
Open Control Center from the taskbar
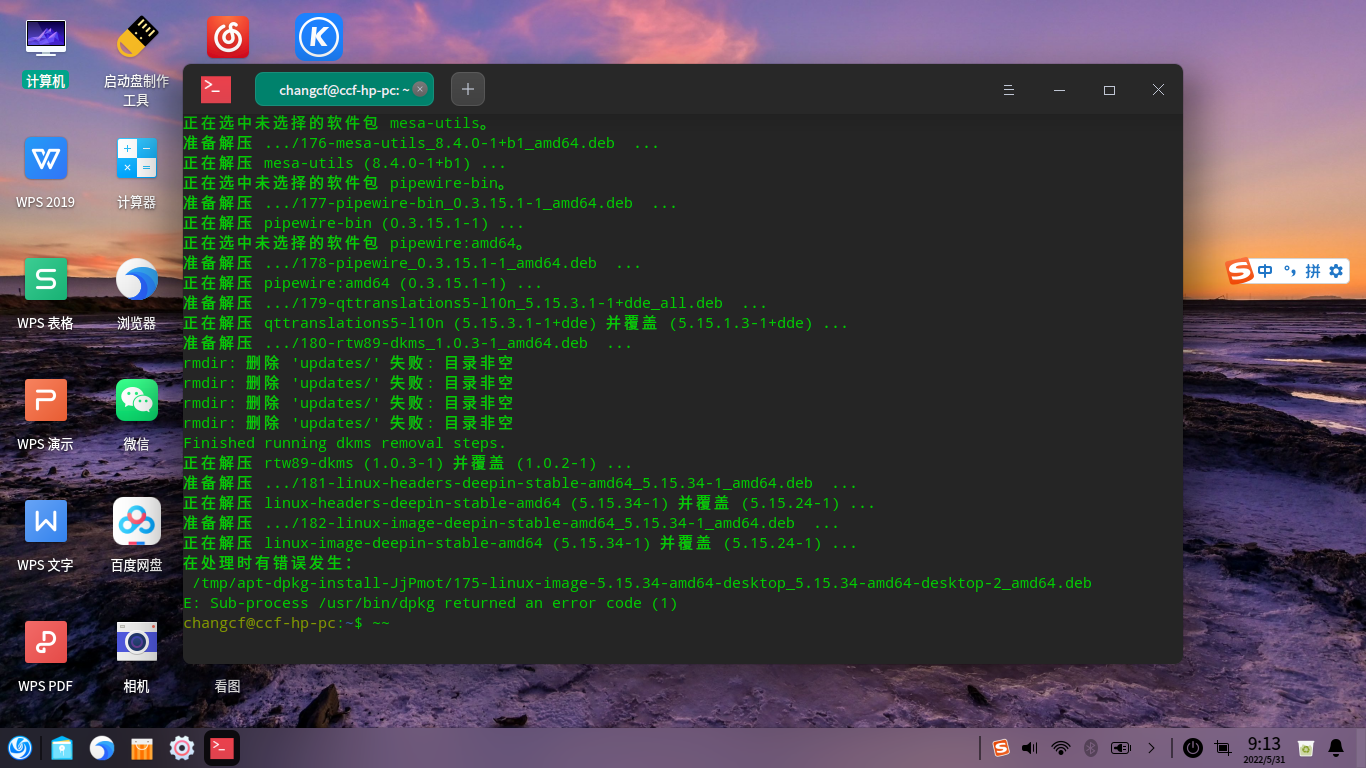click(181, 747)
